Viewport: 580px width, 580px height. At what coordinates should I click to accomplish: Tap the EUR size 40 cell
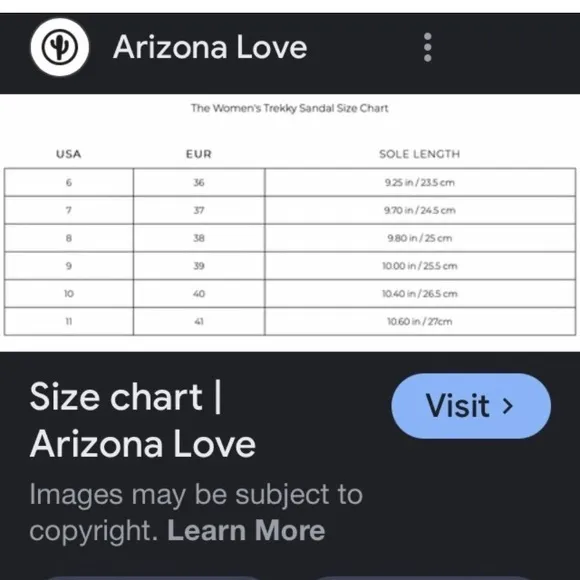[199, 293]
